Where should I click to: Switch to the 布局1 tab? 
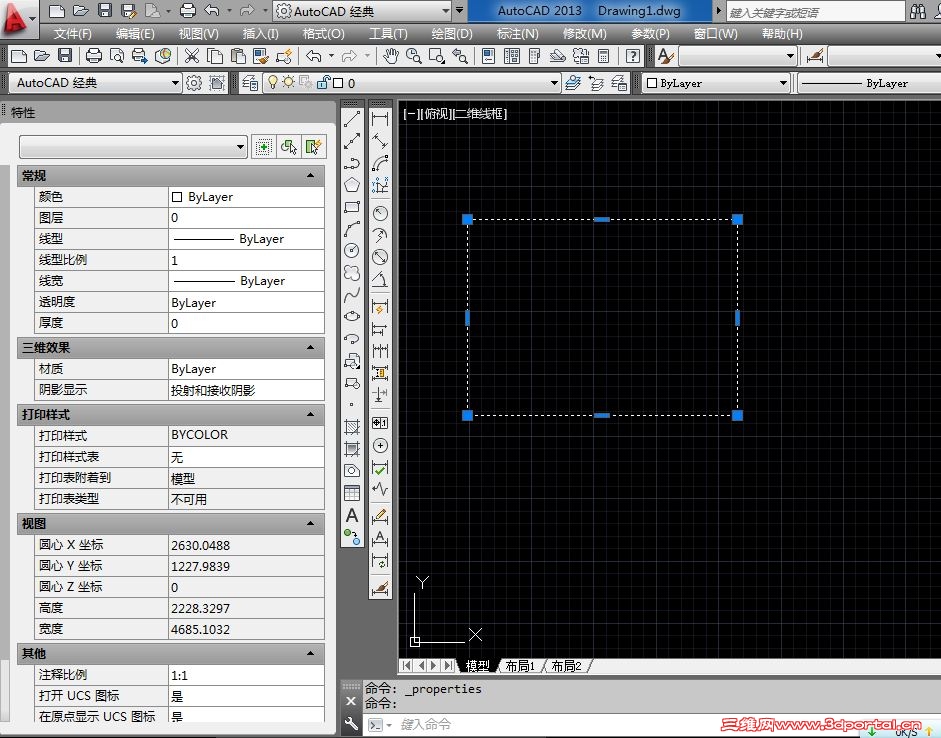point(520,666)
